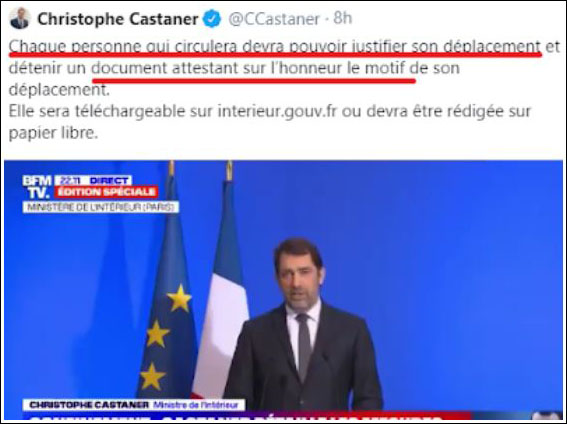The image size is (567, 424).
Task: Open the @CCastaner handle link
Action: (x=274, y=19)
